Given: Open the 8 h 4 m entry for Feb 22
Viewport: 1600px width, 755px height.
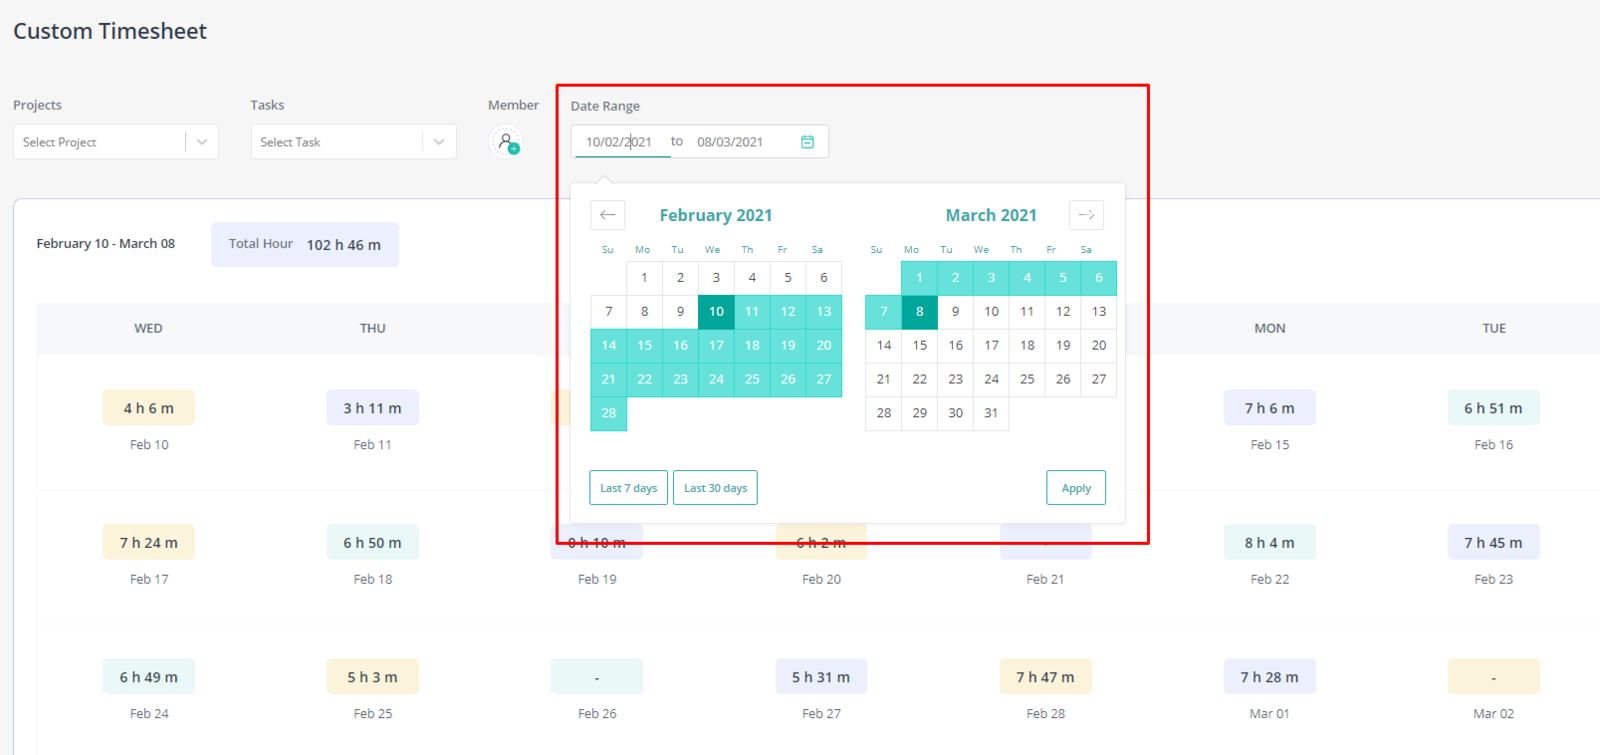Looking at the screenshot, I should 1270,542.
